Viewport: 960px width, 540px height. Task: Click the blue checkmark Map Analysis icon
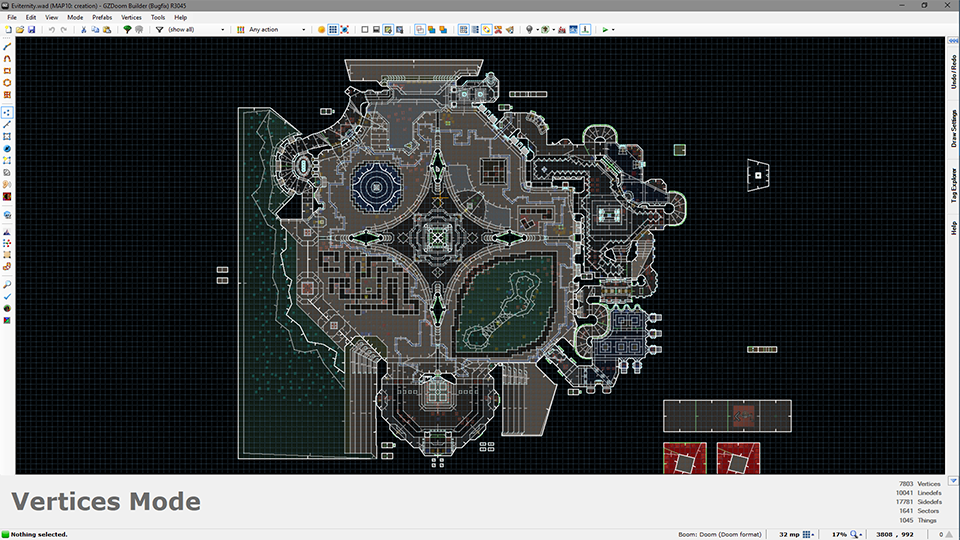(x=7, y=297)
